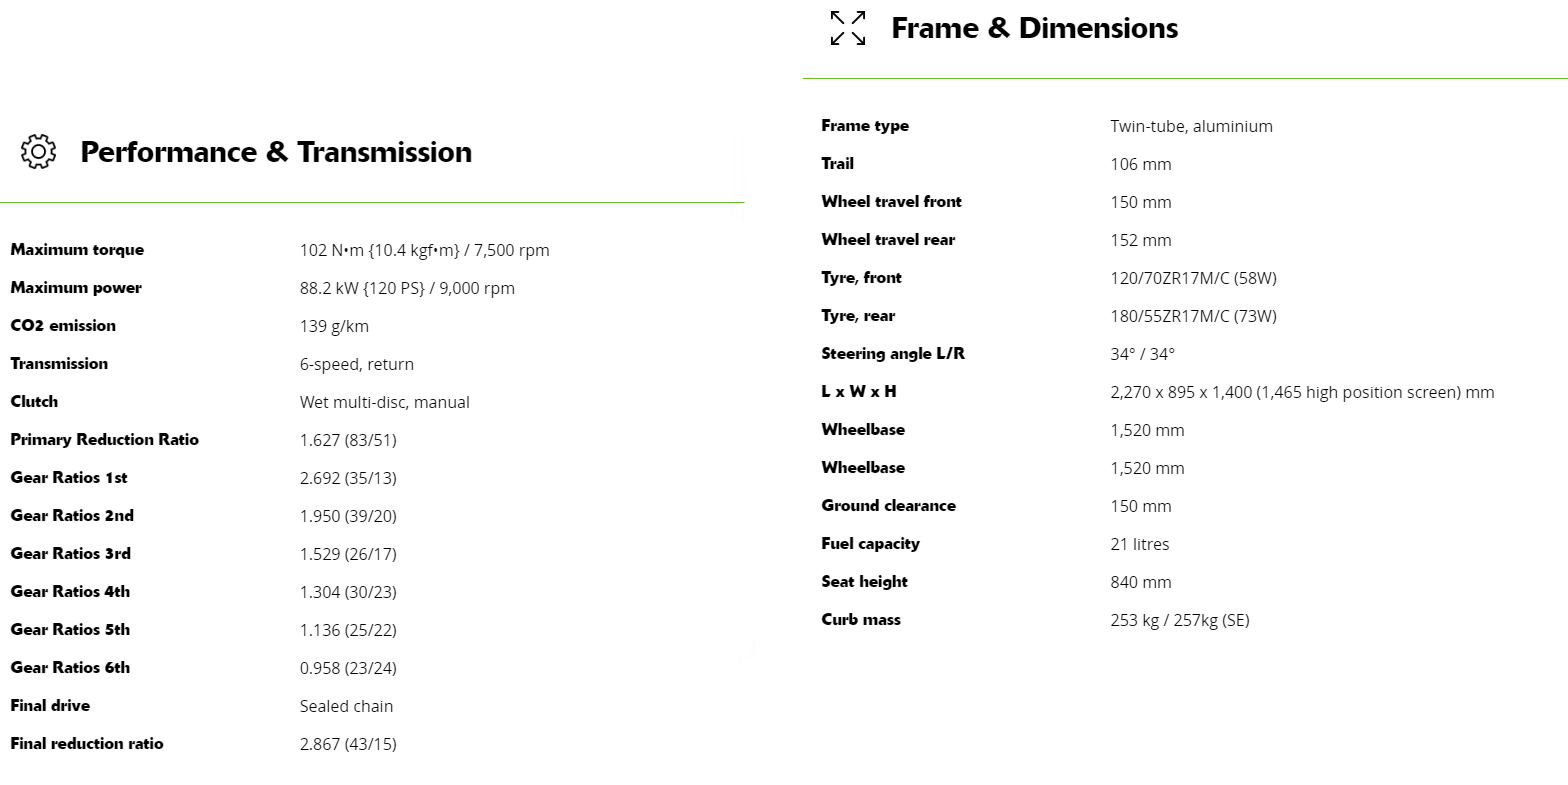Screen dimensions: 1568x785
Task: Click the Primary Reduction Ratio label
Action: pyautogui.click(x=104, y=440)
